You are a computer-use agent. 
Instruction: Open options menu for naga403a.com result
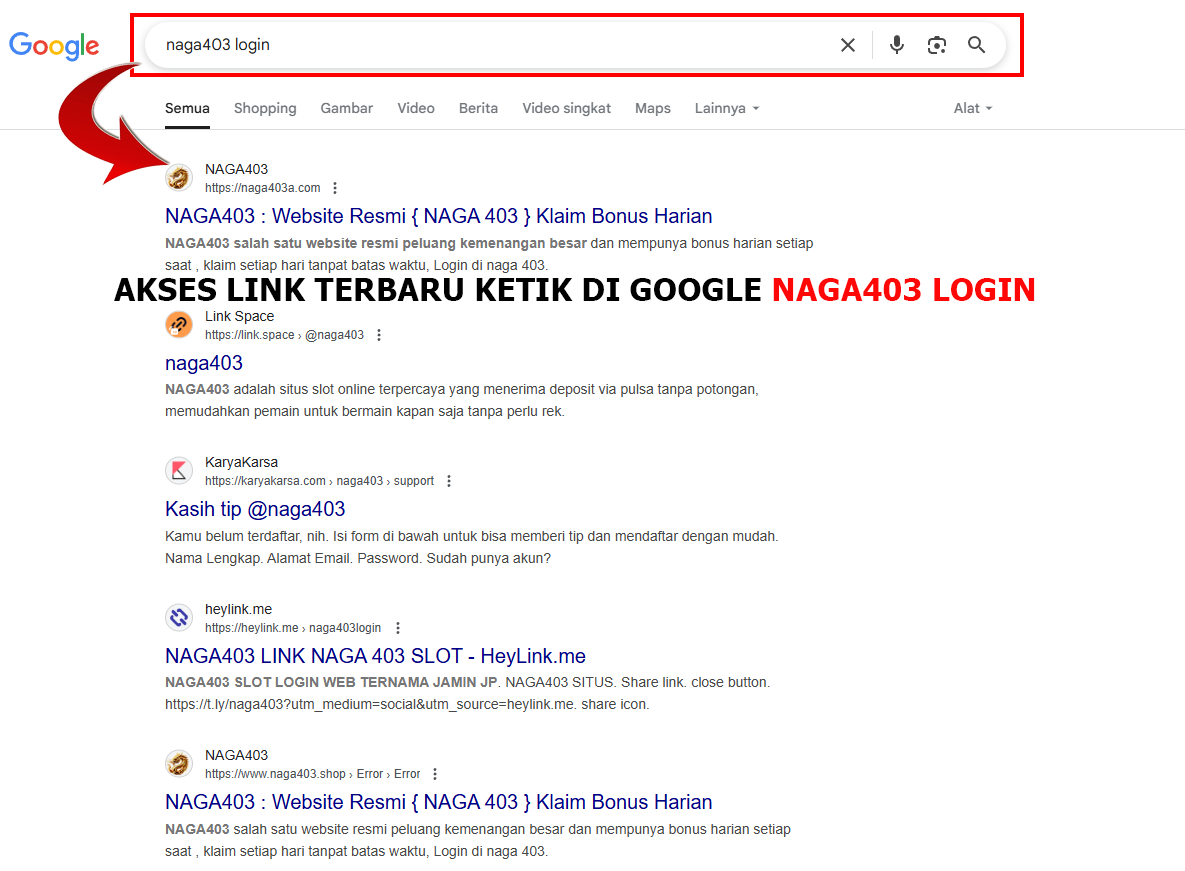point(335,188)
